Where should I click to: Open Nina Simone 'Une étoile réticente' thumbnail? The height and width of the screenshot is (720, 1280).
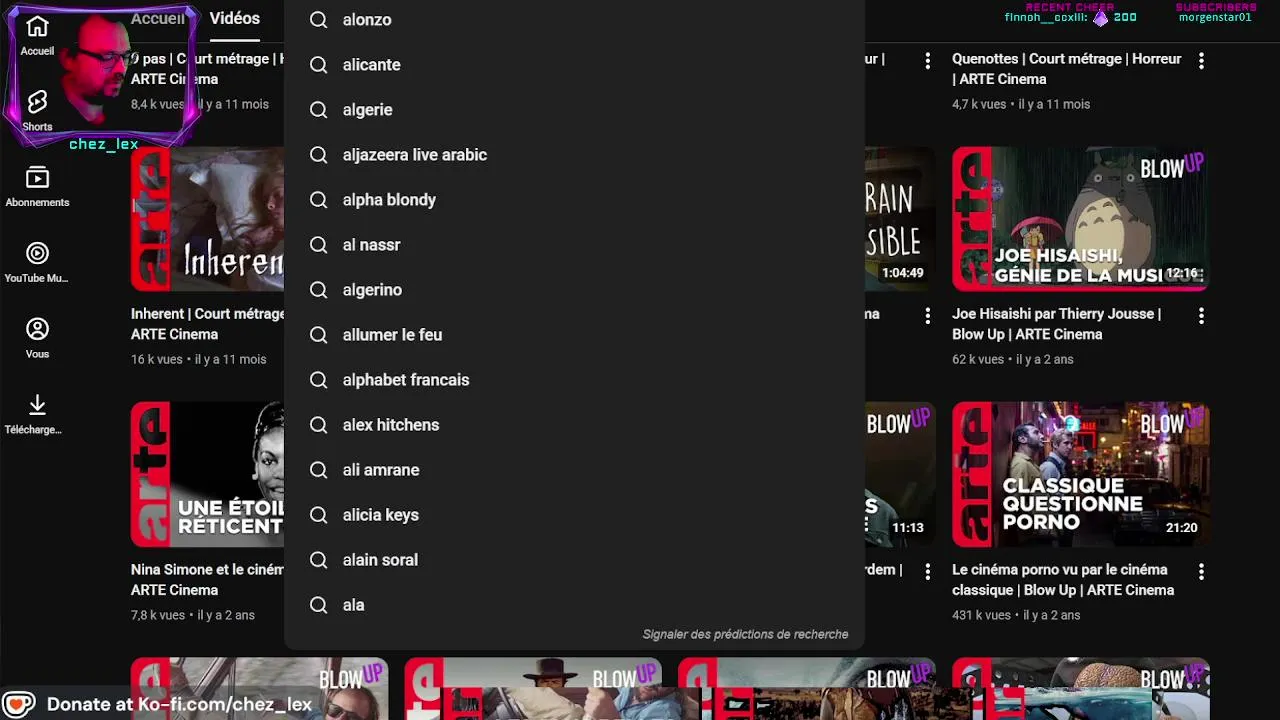(x=208, y=475)
